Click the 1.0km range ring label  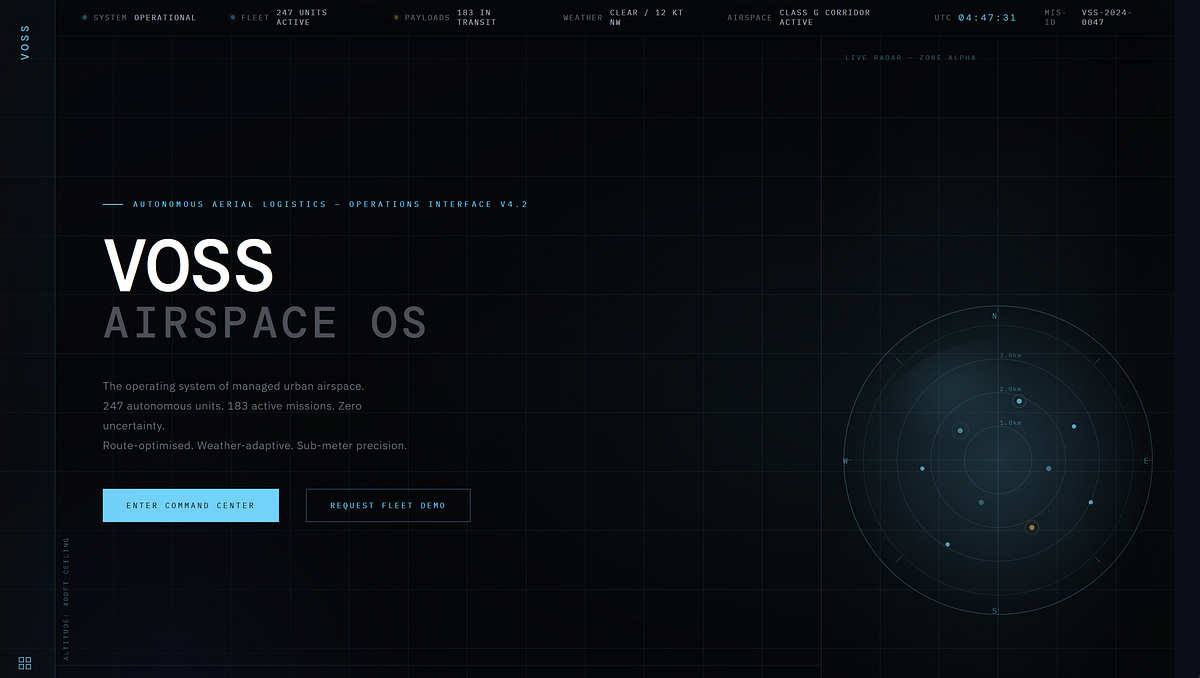tap(1010, 423)
